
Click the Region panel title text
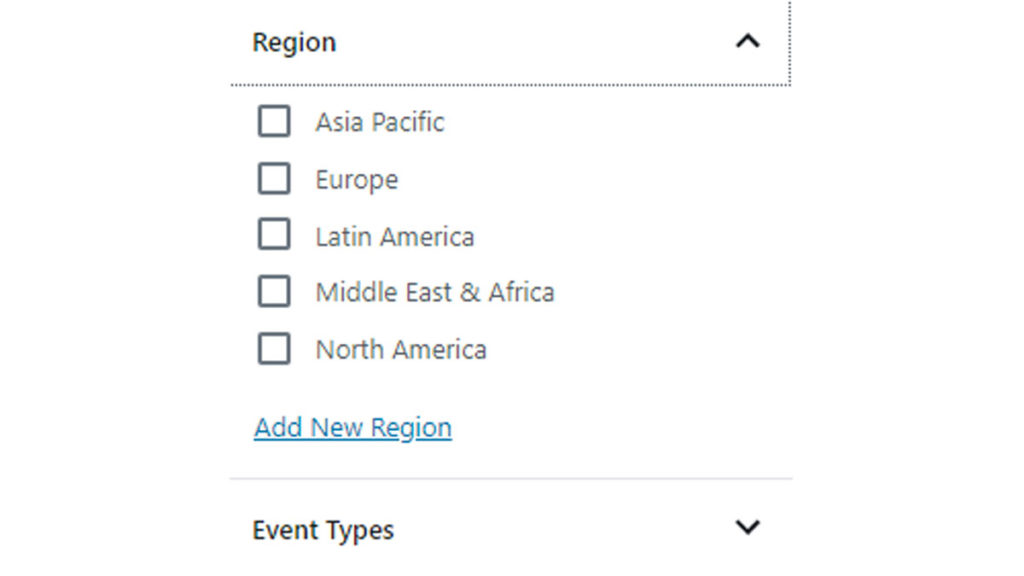coord(294,43)
